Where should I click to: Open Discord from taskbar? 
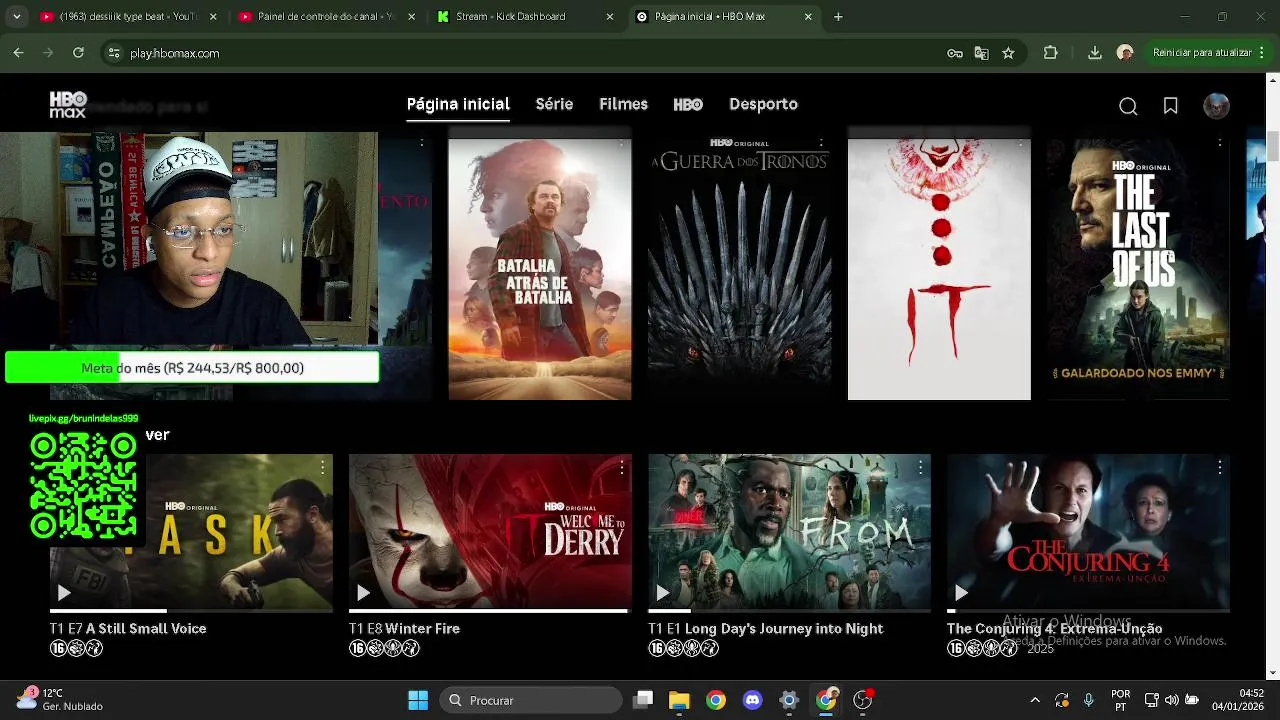752,700
